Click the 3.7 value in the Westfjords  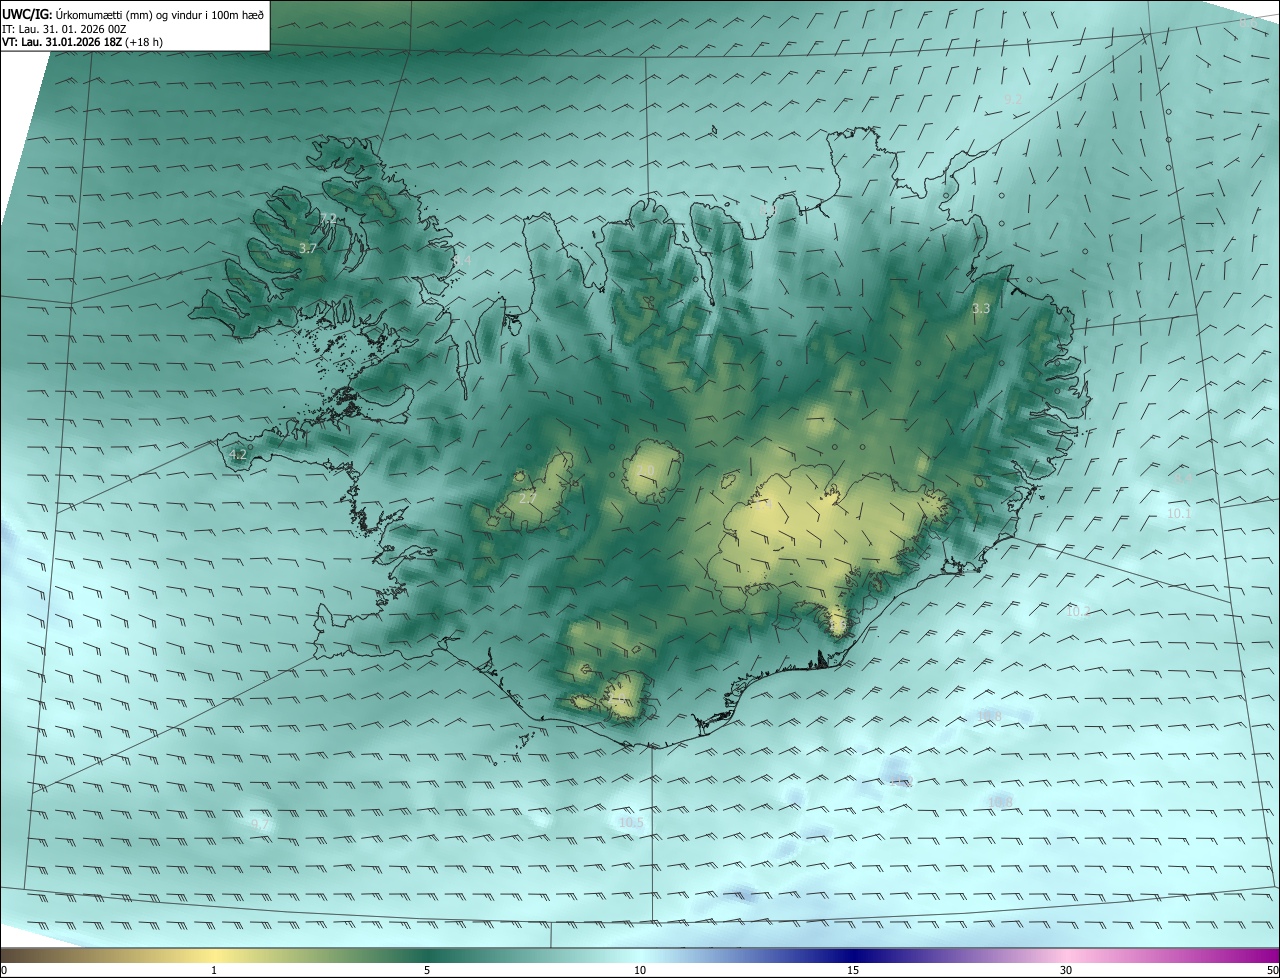click(308, 248)
